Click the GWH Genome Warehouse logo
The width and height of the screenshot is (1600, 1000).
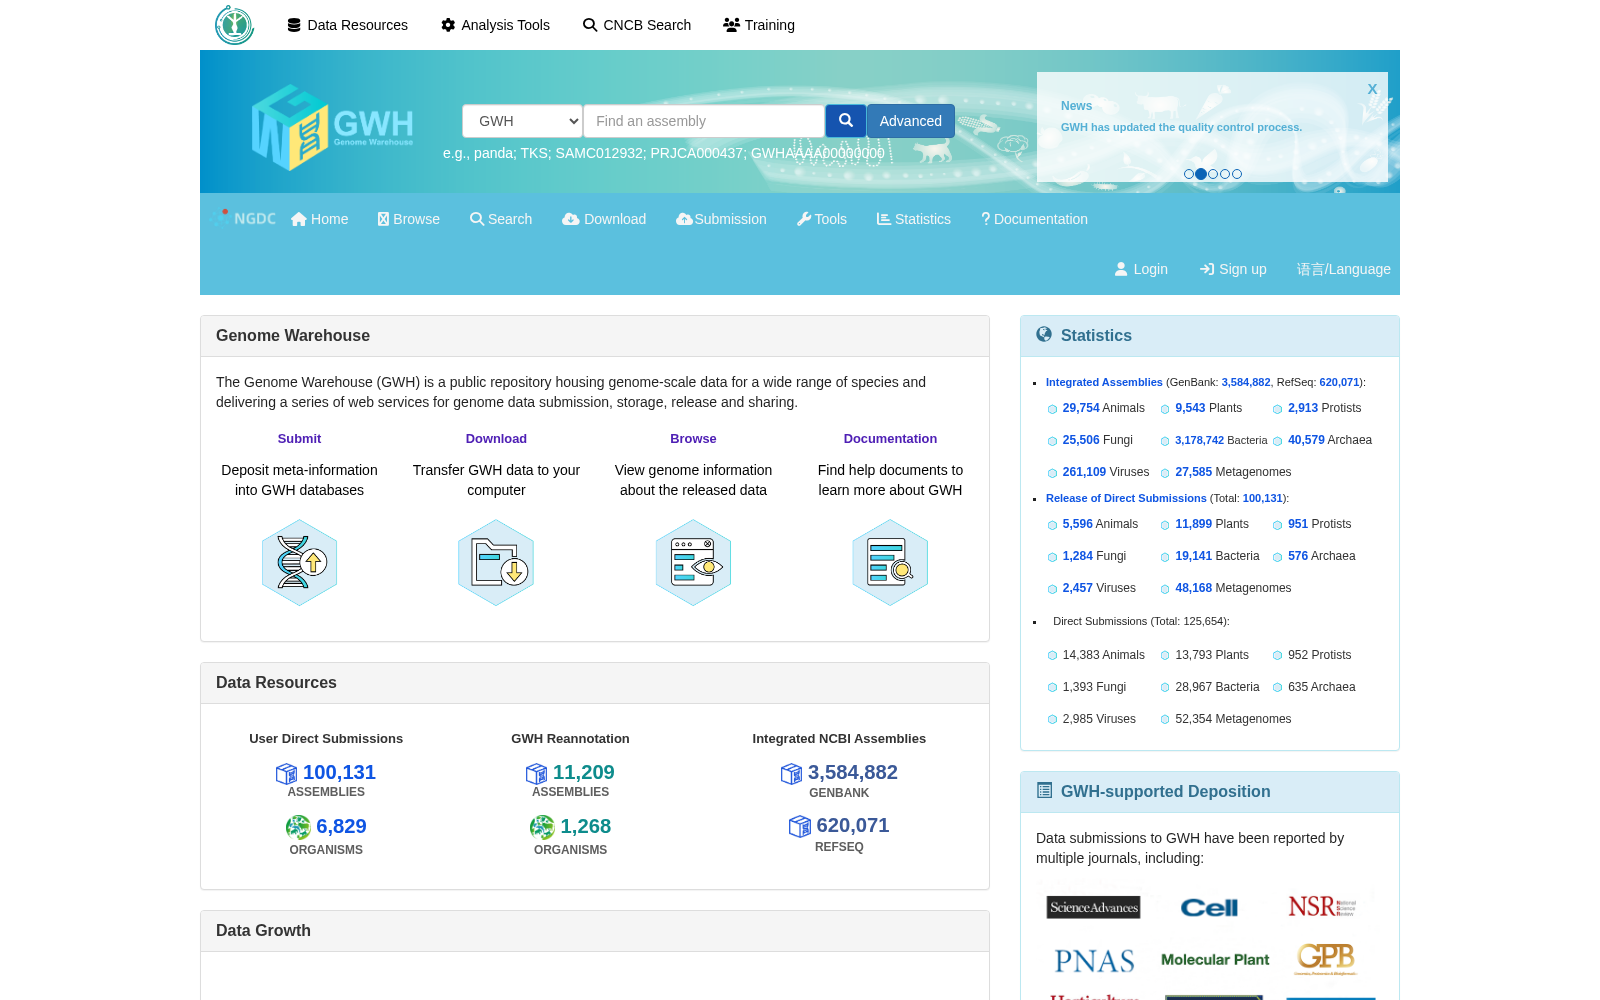(332, 127)
